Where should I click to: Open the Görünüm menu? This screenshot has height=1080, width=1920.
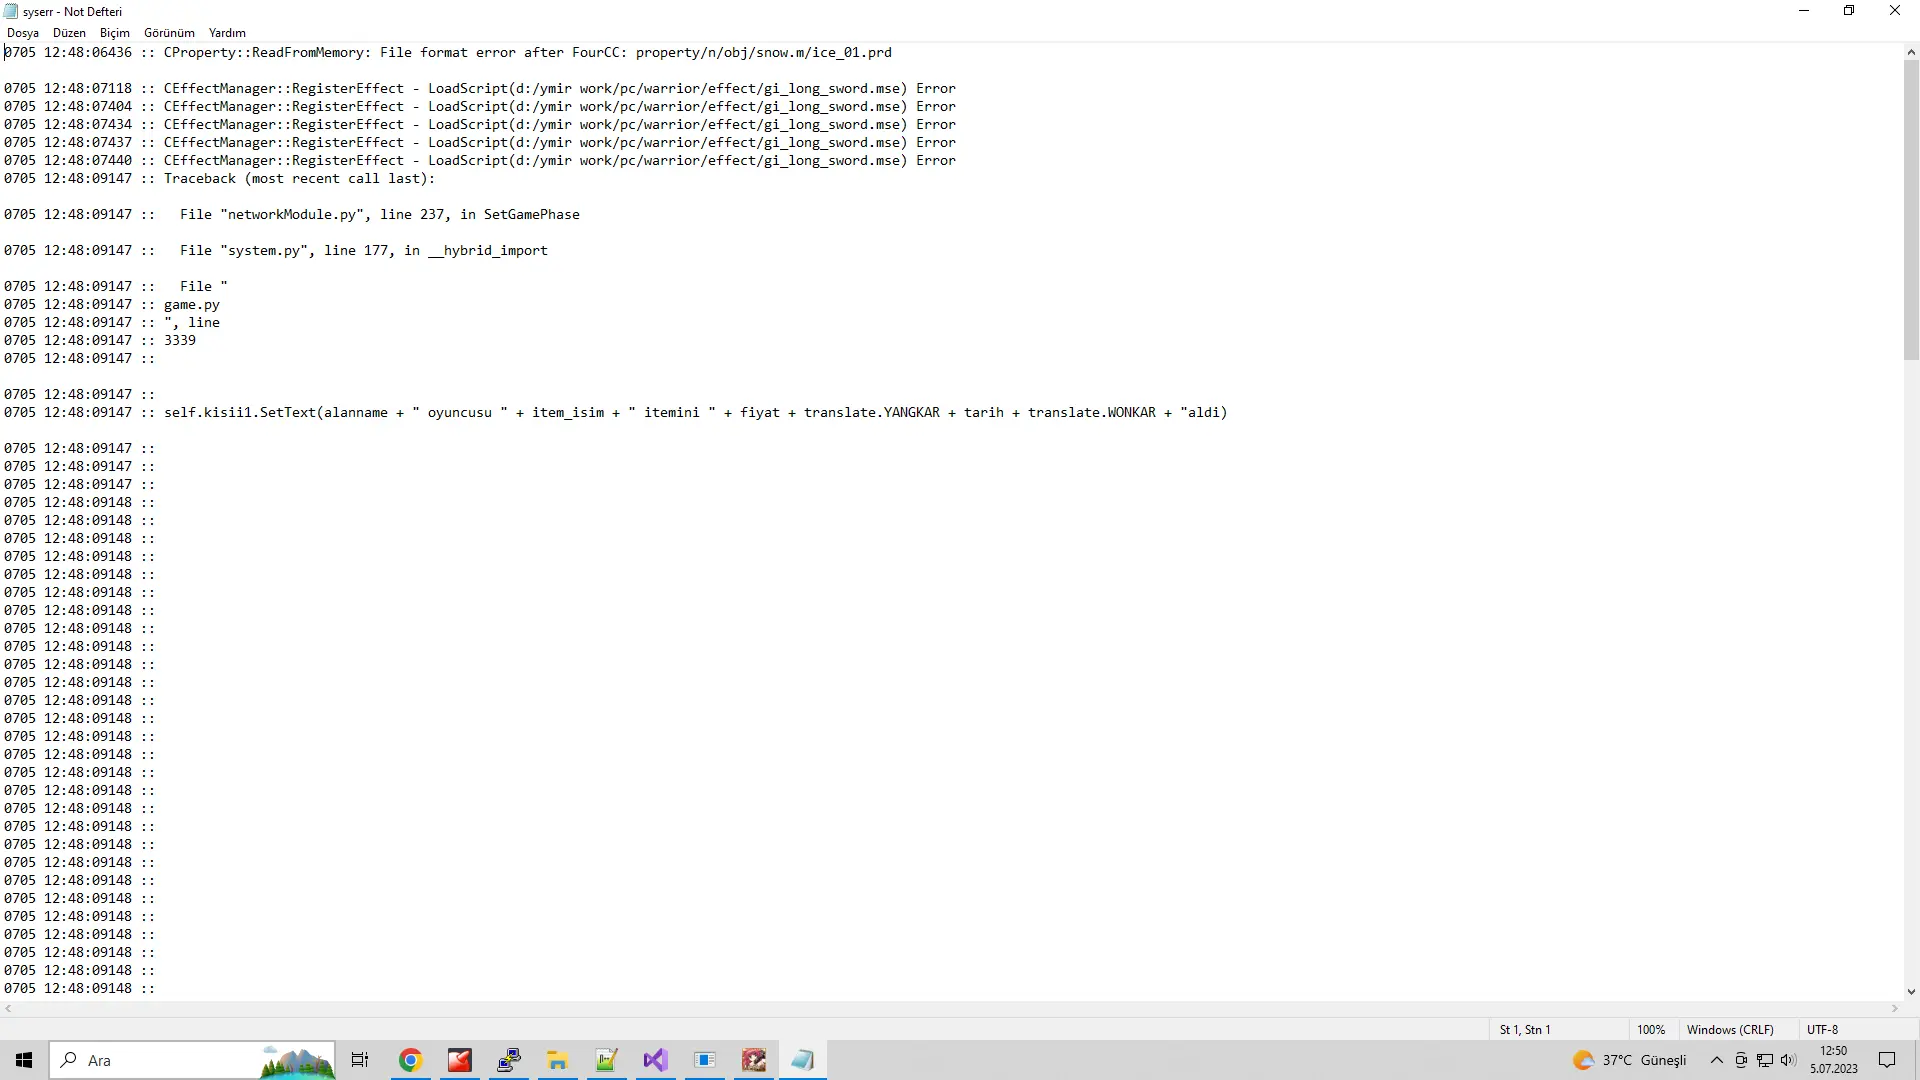point(169,33)
